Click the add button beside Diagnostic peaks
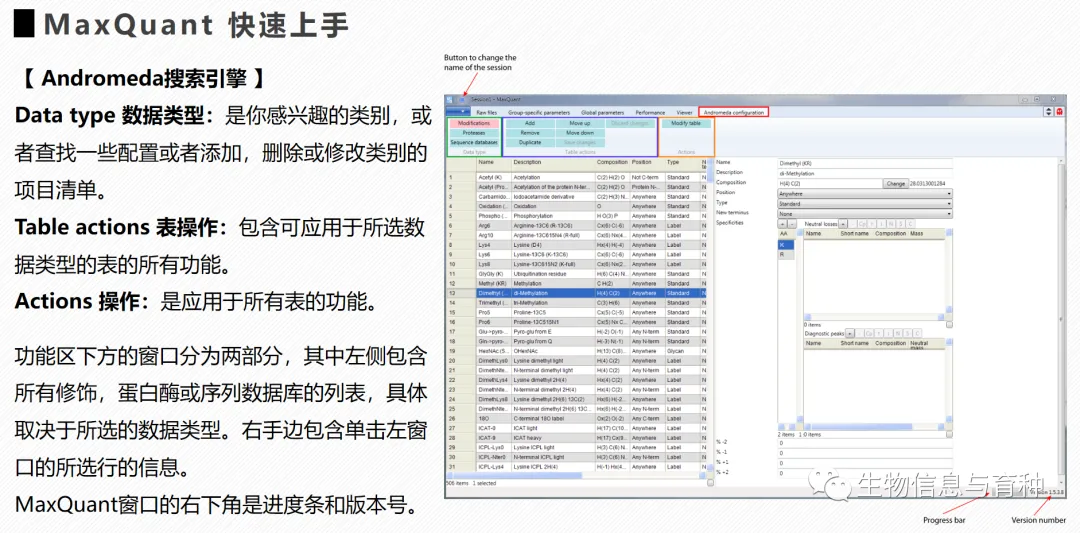Screen dimensions: 1080x533 tap(850, 333)
